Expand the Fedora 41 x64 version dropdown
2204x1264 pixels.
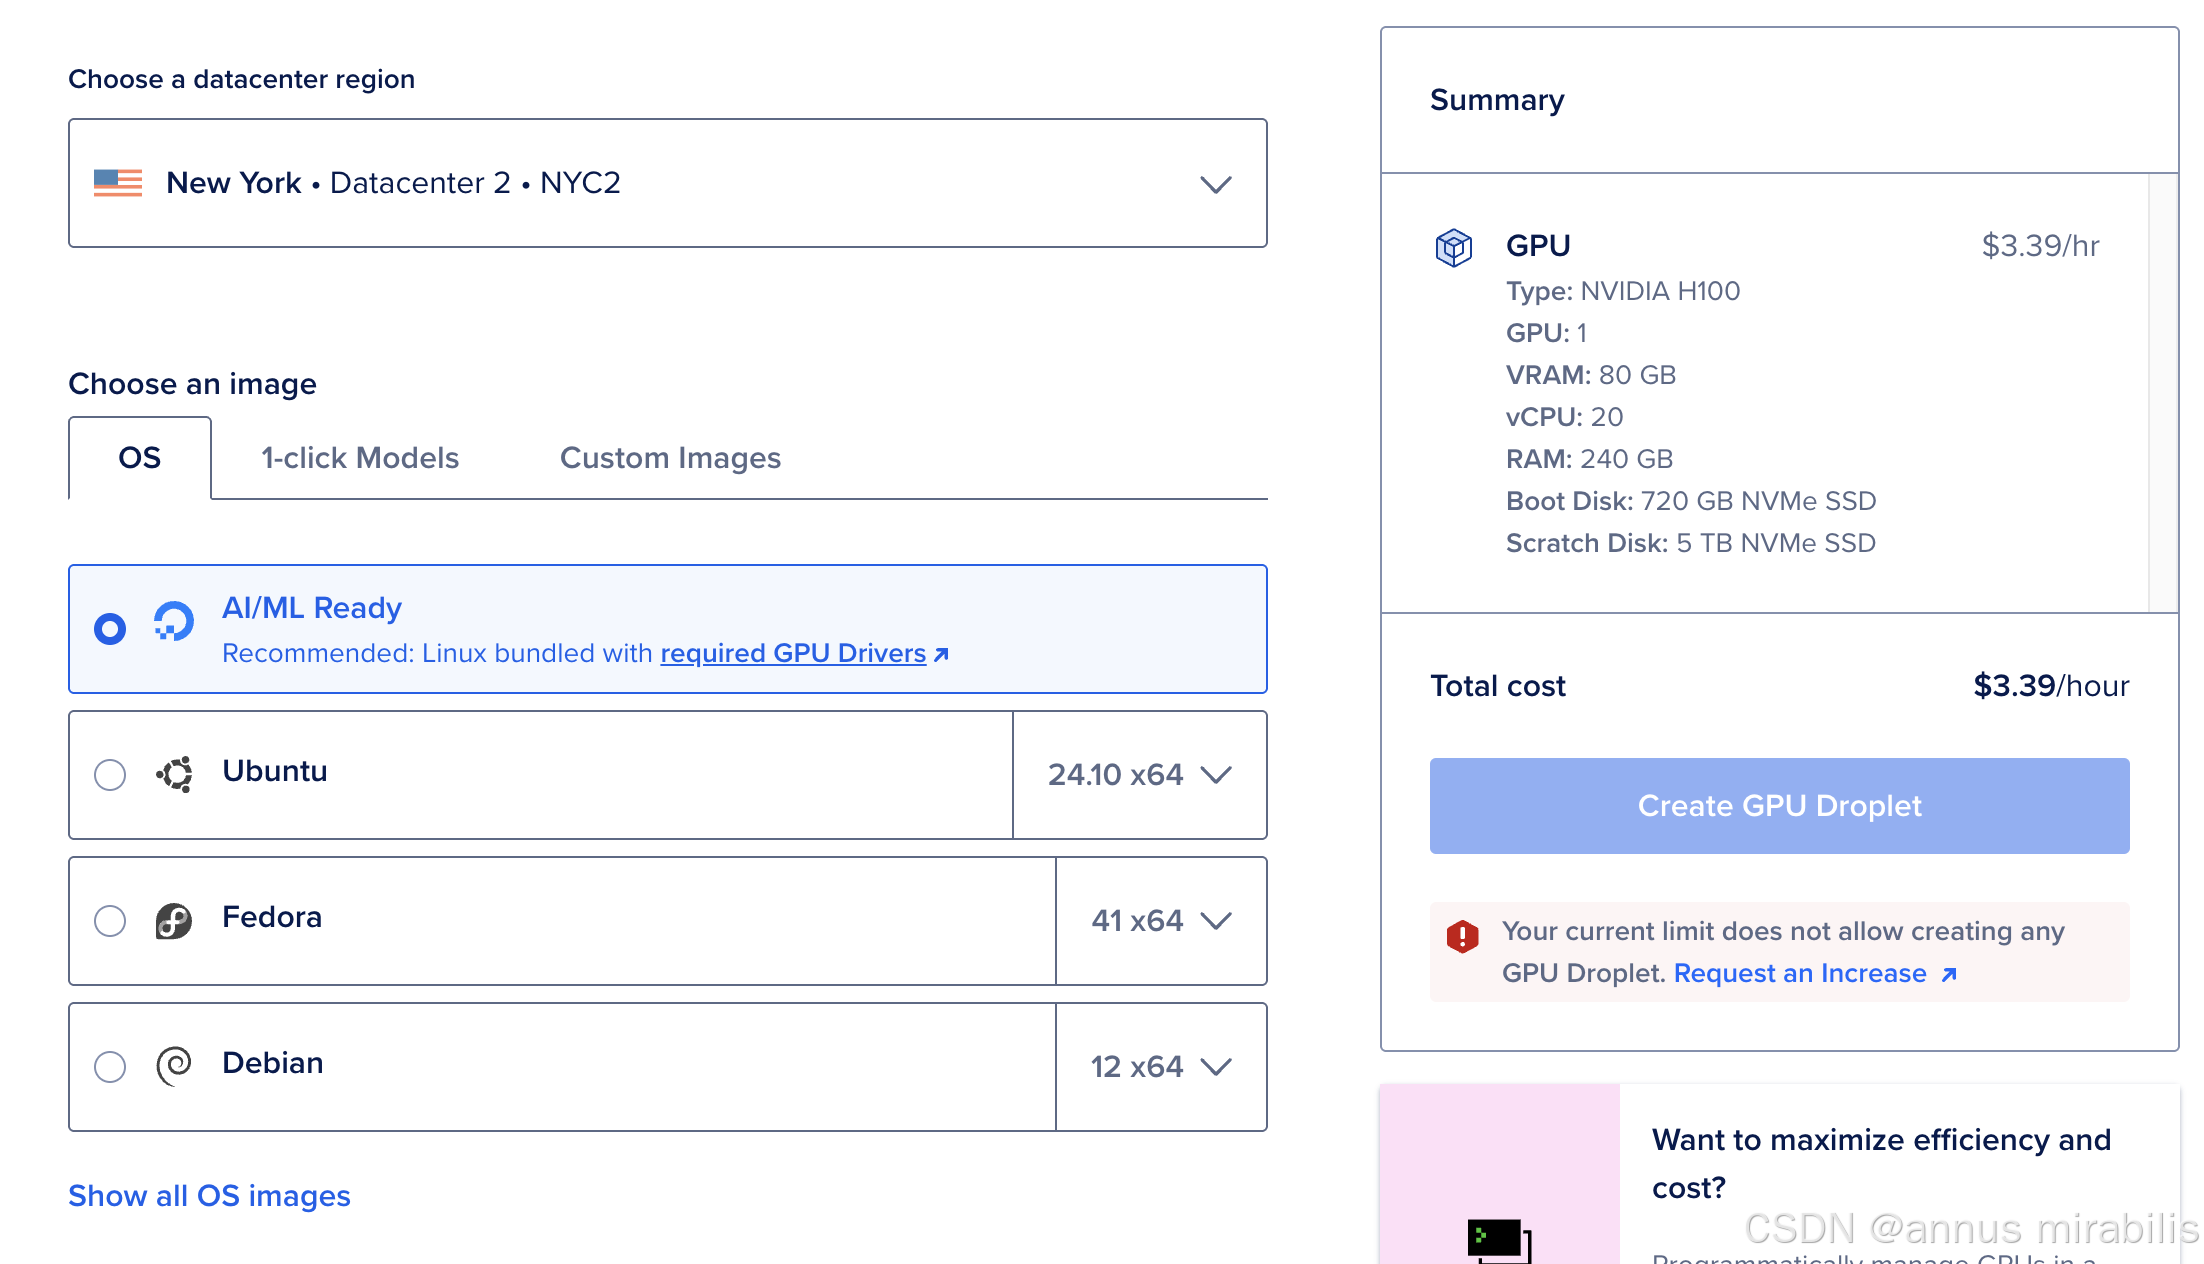[1161, 921]
